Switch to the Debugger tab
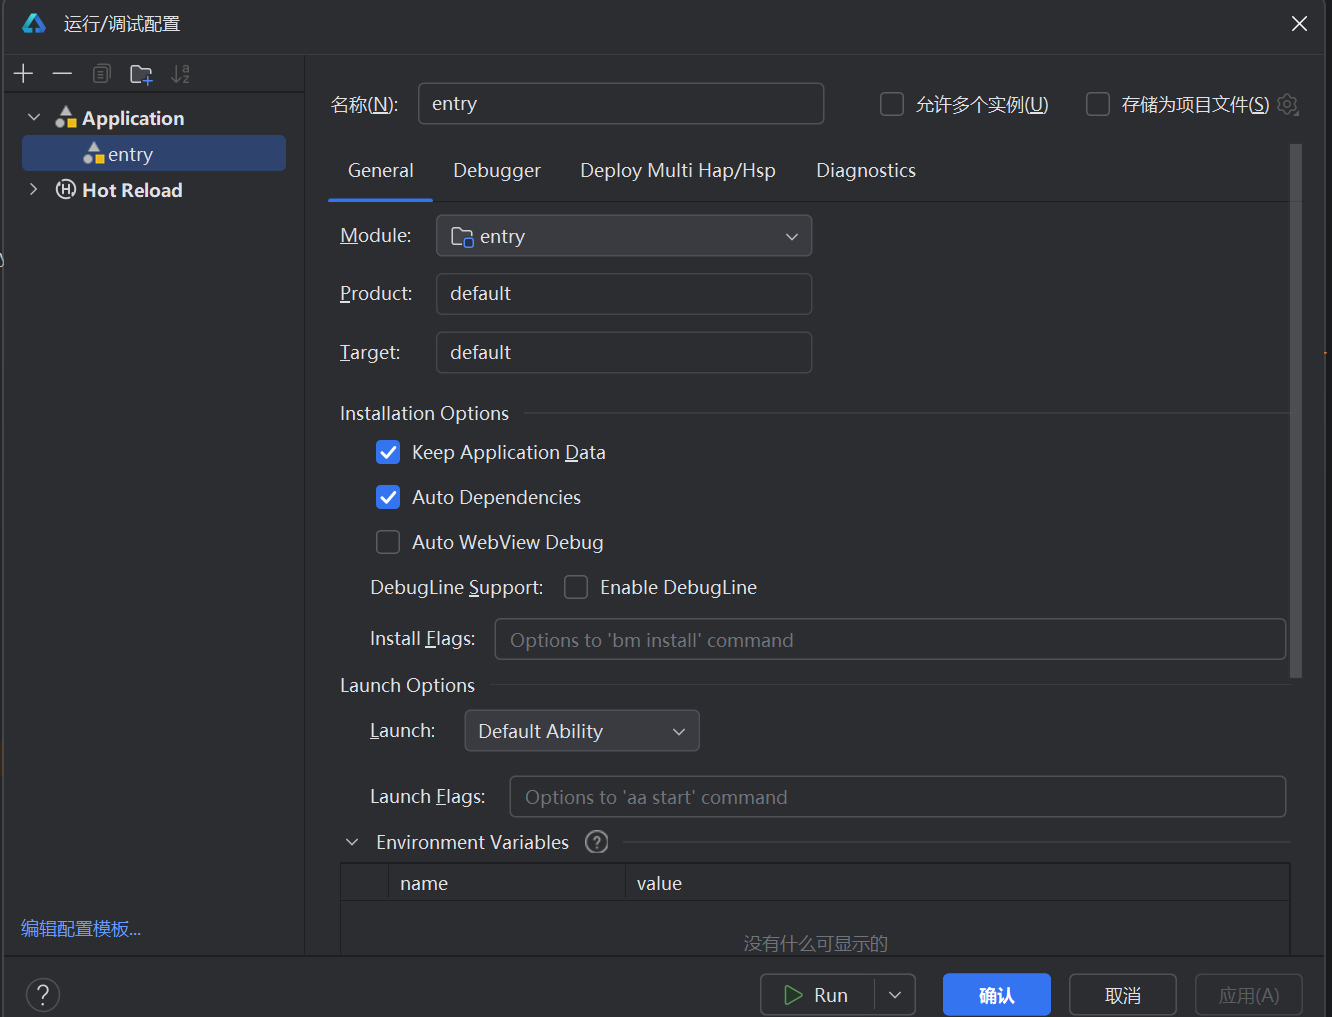 pos(497,171)
